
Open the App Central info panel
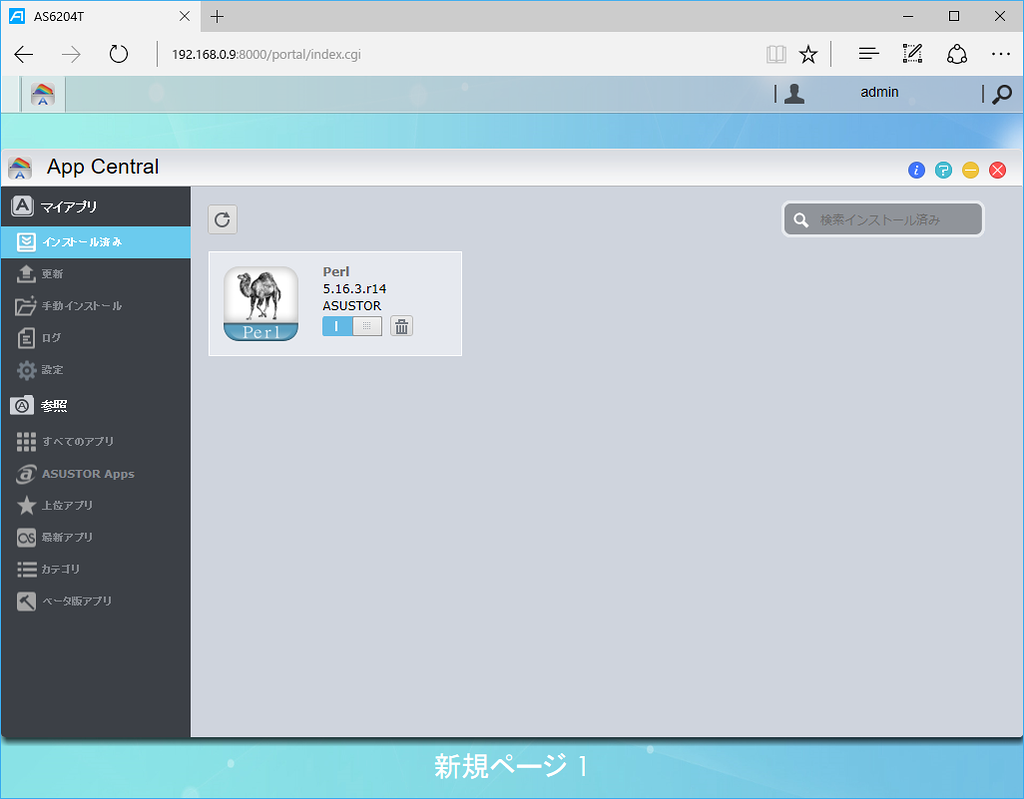tap(916, 169)
